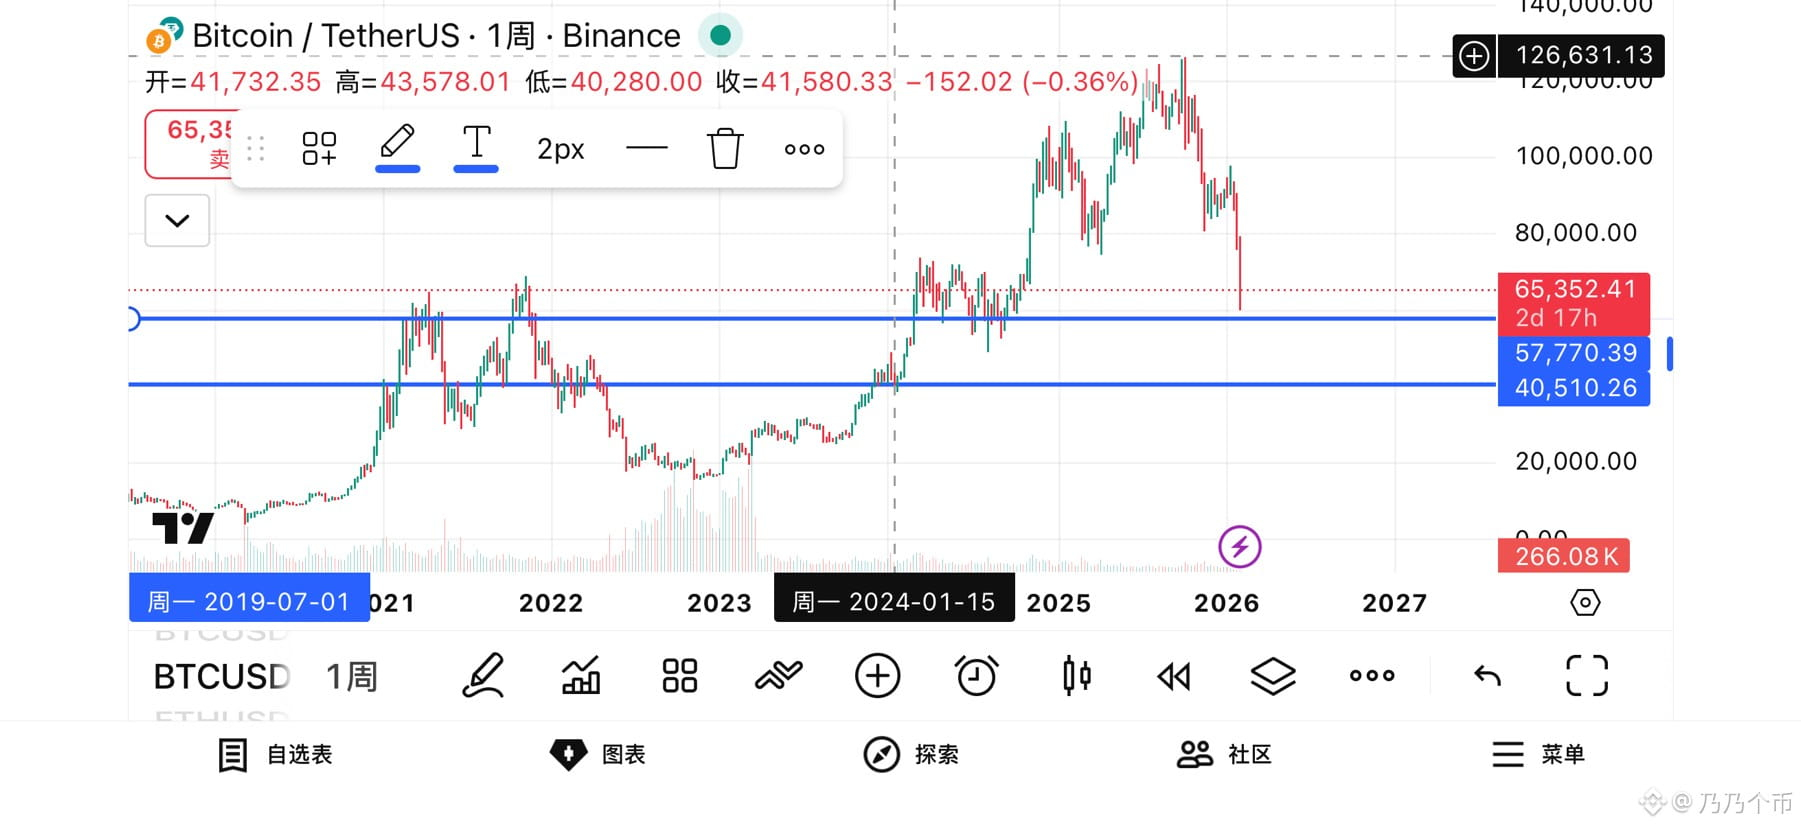
Task: Open the 菜单 menu
Action: pyautogui.click(x=1538, y=754)
